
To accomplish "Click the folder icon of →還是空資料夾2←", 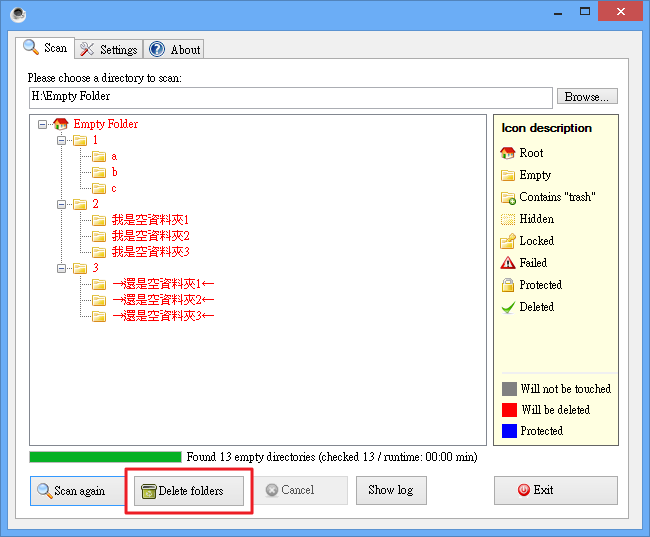I will coord(99,300).
